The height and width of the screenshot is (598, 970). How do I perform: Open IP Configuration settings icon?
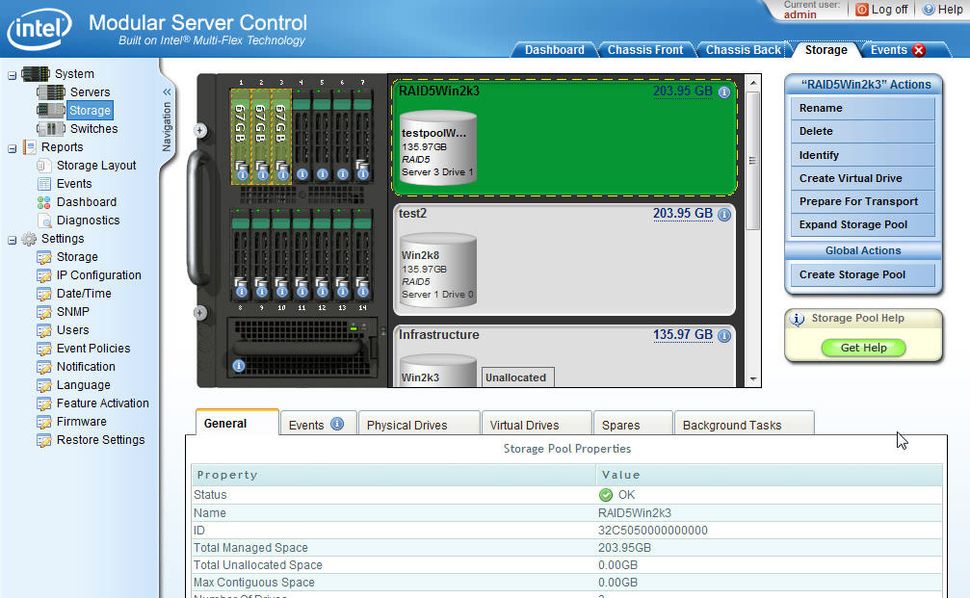pyautogui.click(x=43, y=275)
